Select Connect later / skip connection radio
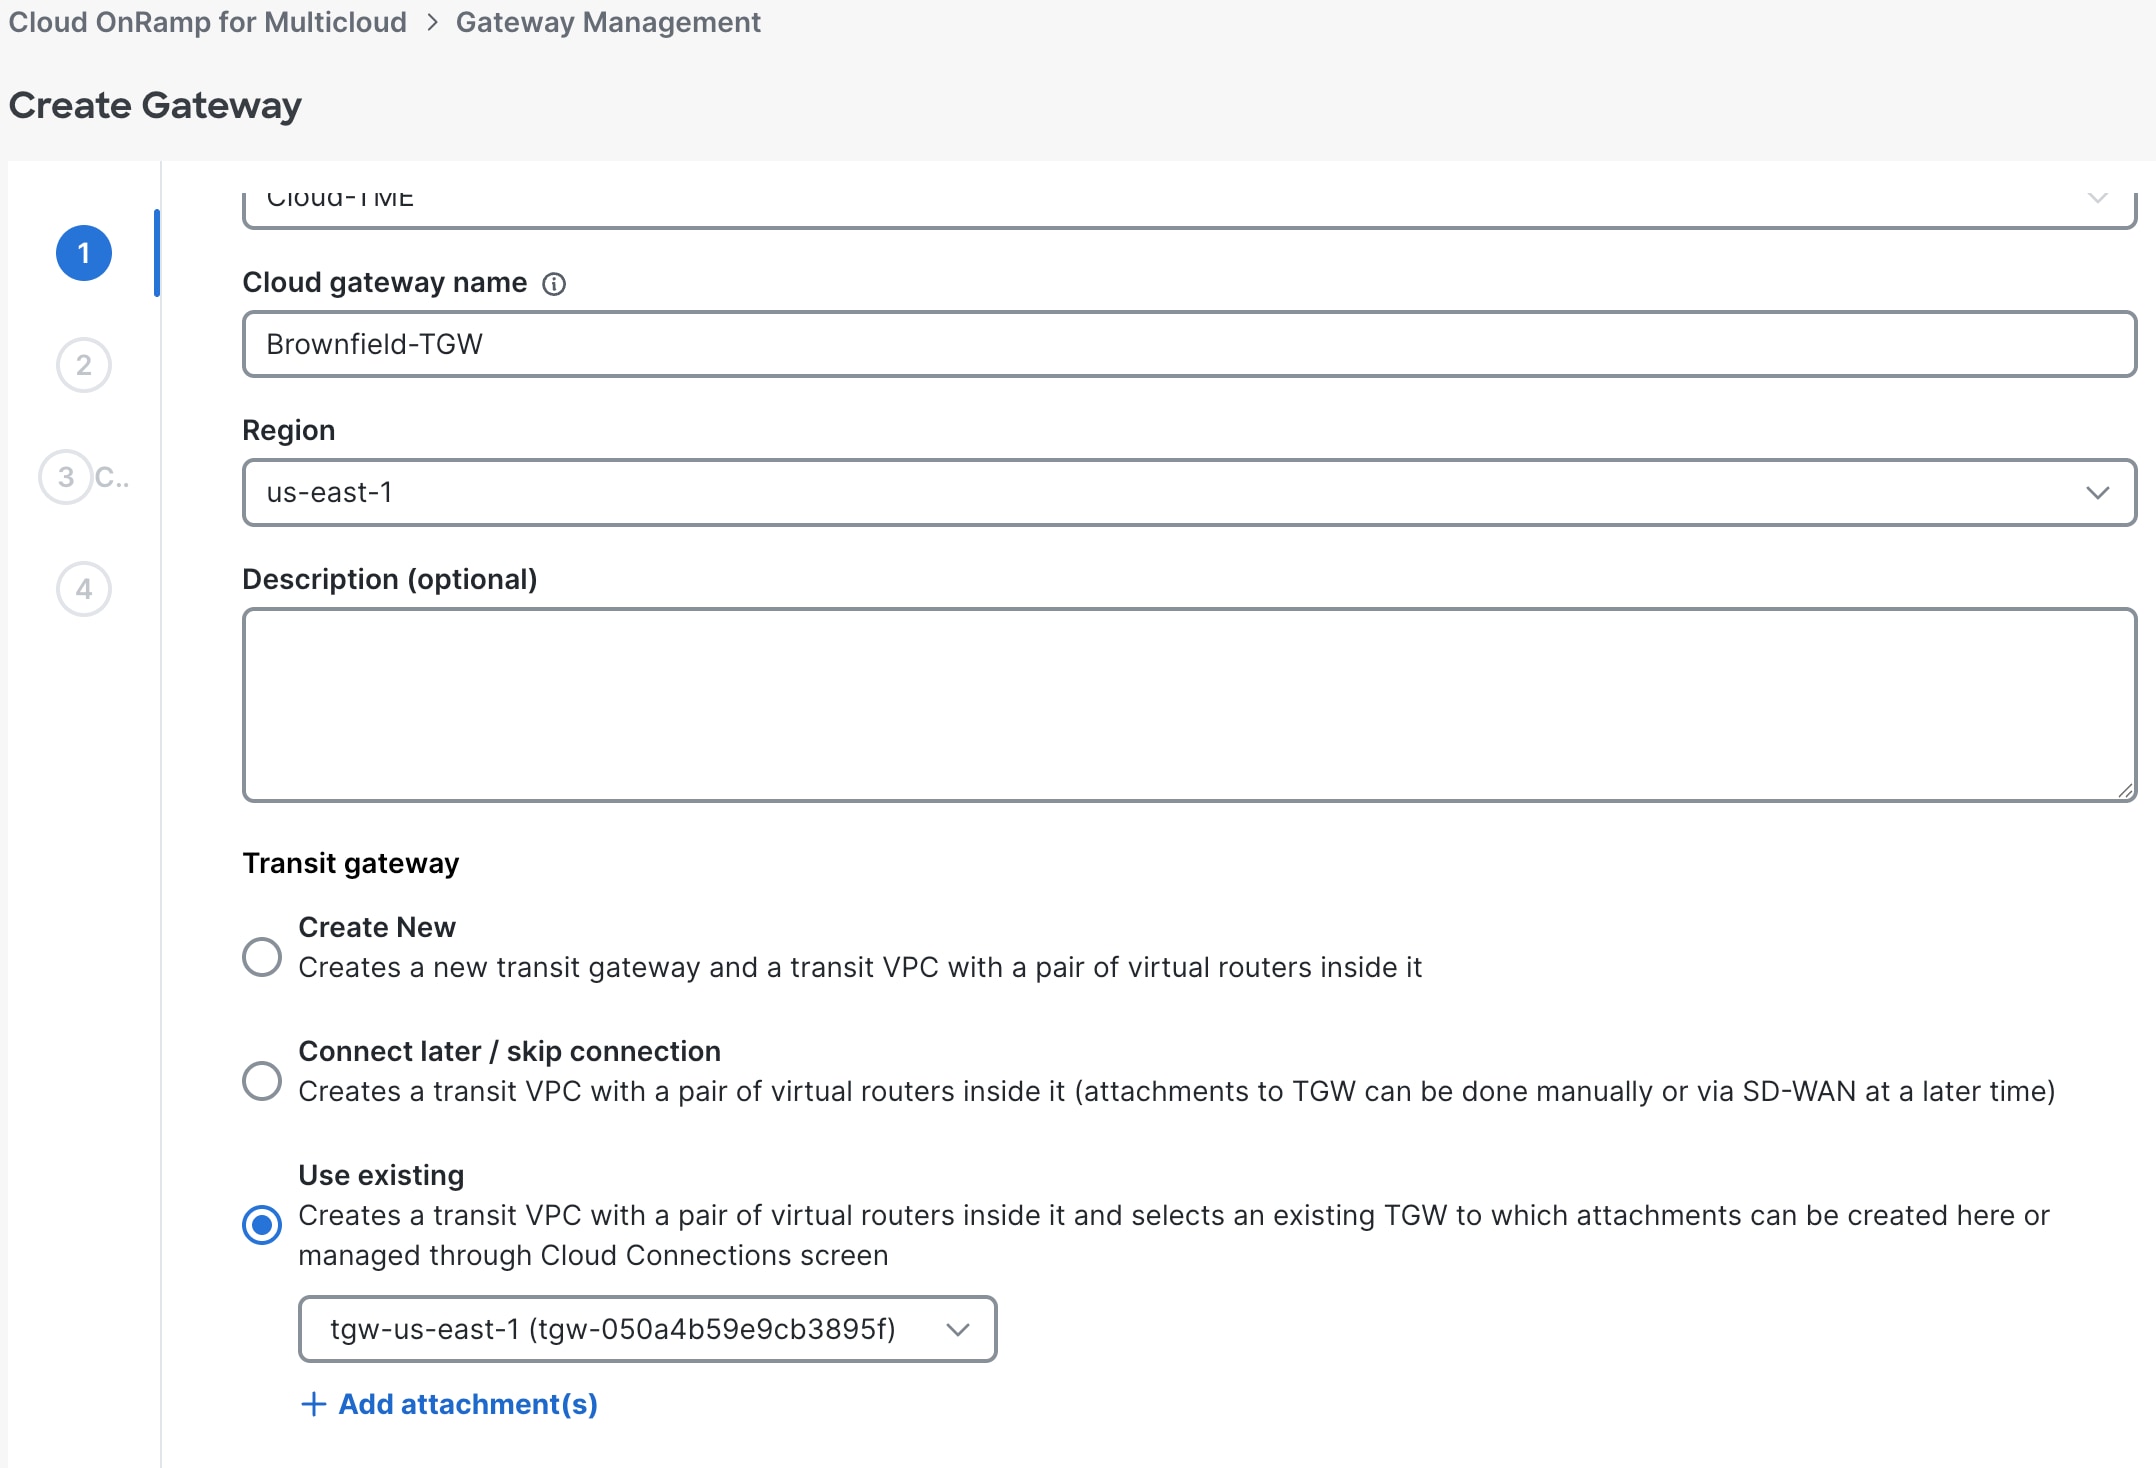Screen dimensions: 2156x1468 click(262, 1081)
